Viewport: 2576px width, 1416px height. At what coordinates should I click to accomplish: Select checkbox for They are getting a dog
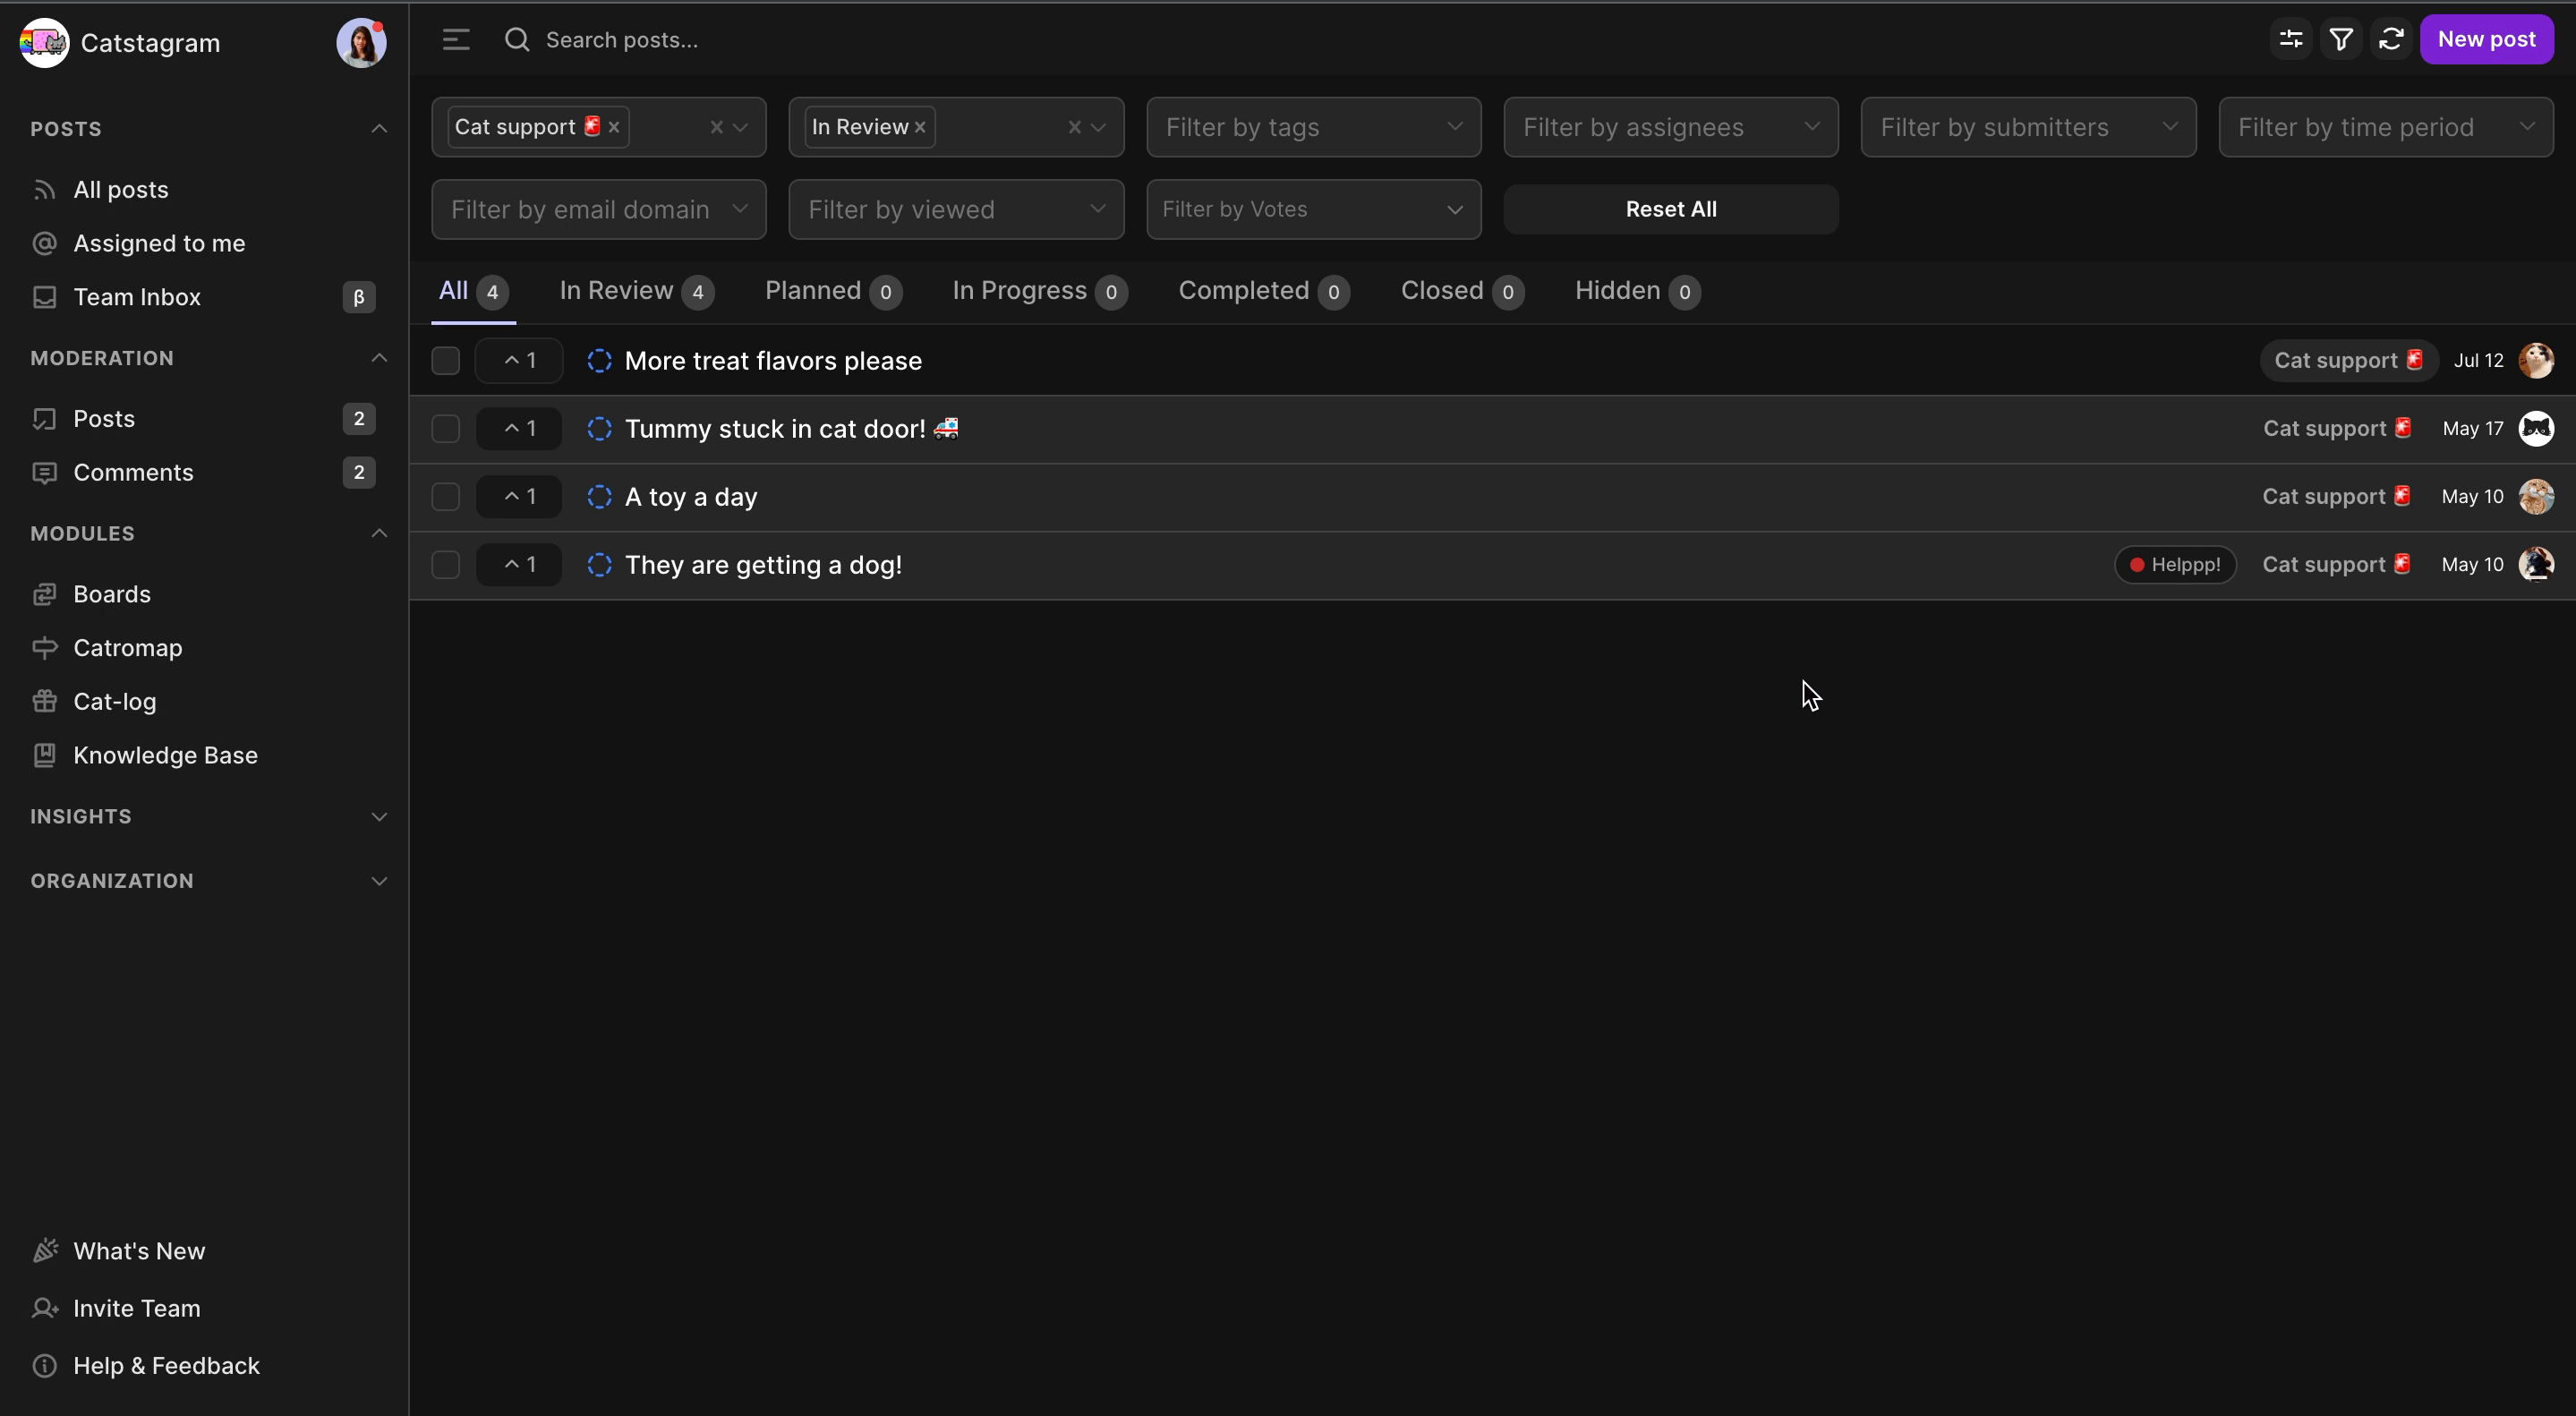[x=445, y=565]
